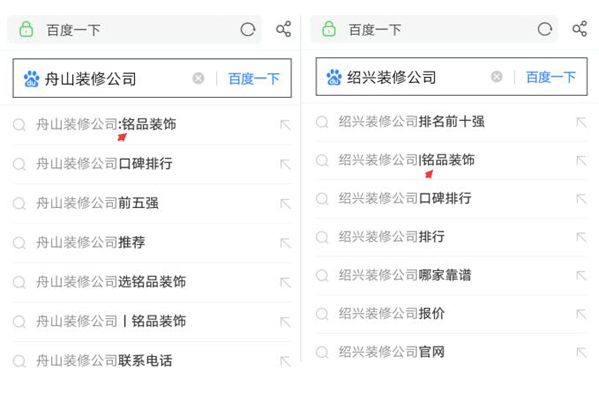This screenshot has width=599, height=395.
Task: Click fill arrow for 舟山装修公司推荐
Action: tap(285, 243)
